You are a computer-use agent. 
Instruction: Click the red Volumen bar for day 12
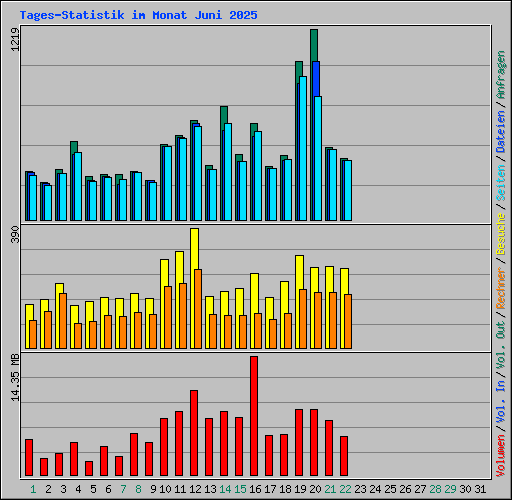tap(194, 433)
